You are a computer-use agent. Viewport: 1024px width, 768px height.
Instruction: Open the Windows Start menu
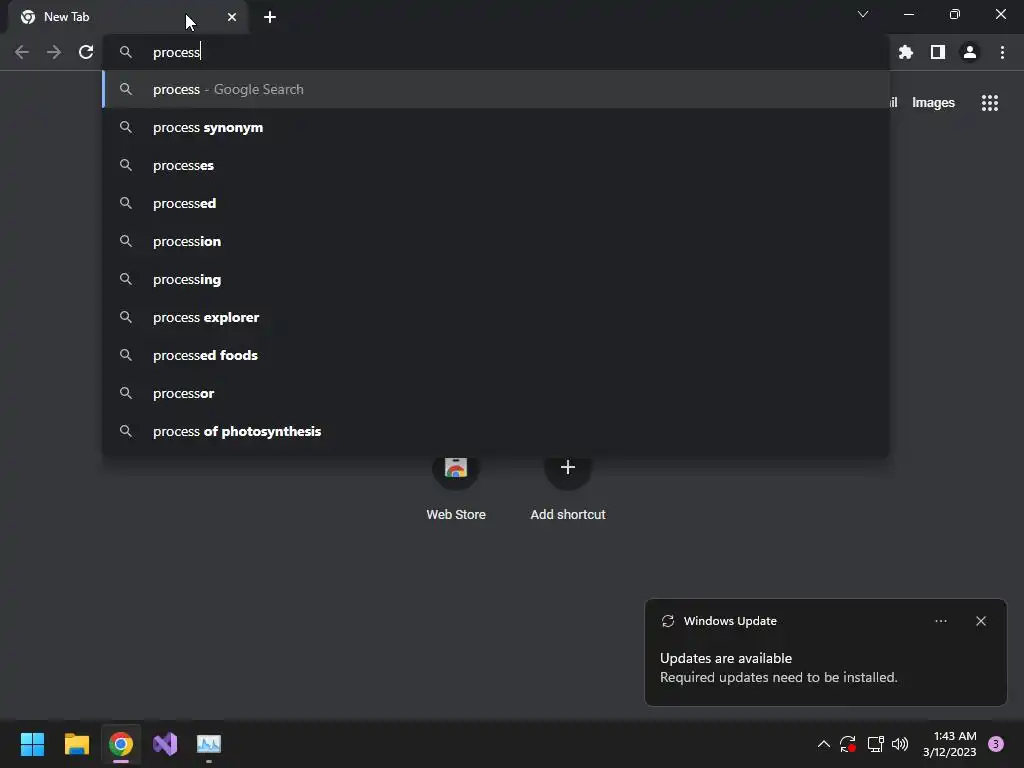[x=32, y=744]
